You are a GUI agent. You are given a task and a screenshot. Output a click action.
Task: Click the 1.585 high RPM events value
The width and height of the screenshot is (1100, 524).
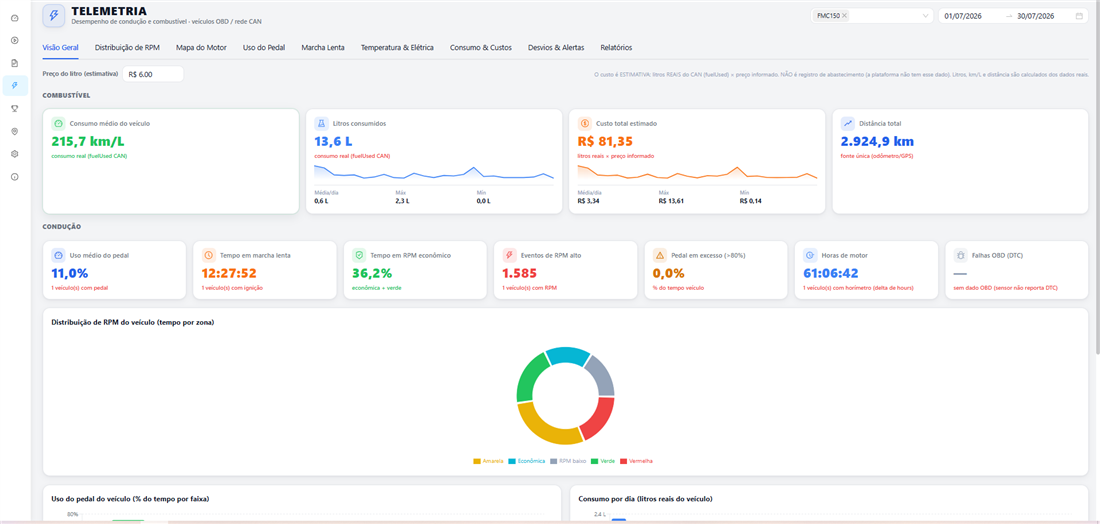(518, 273)
